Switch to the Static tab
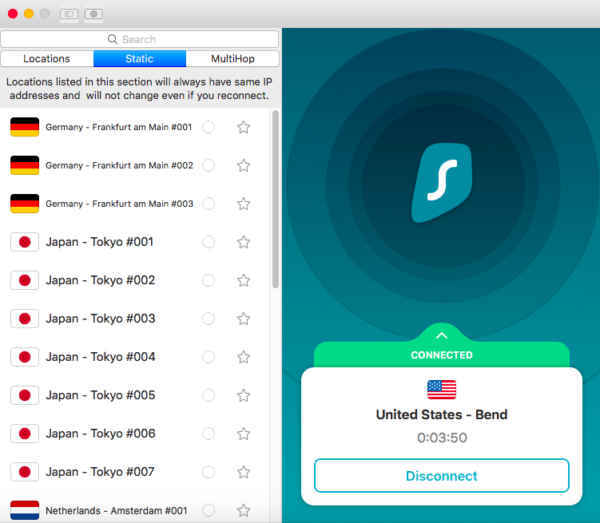Viewport: 600px width, 523px height. (x=140, y=59)
